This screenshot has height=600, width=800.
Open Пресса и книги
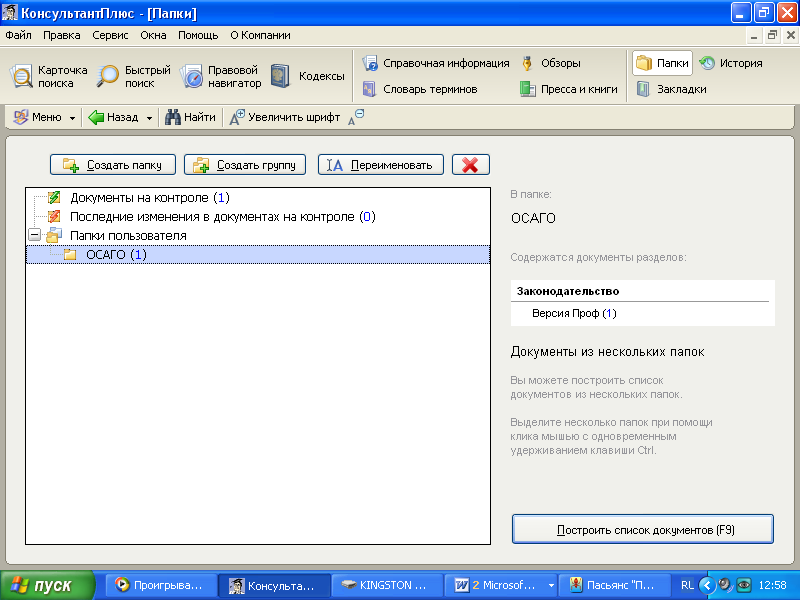pos(568,89)
